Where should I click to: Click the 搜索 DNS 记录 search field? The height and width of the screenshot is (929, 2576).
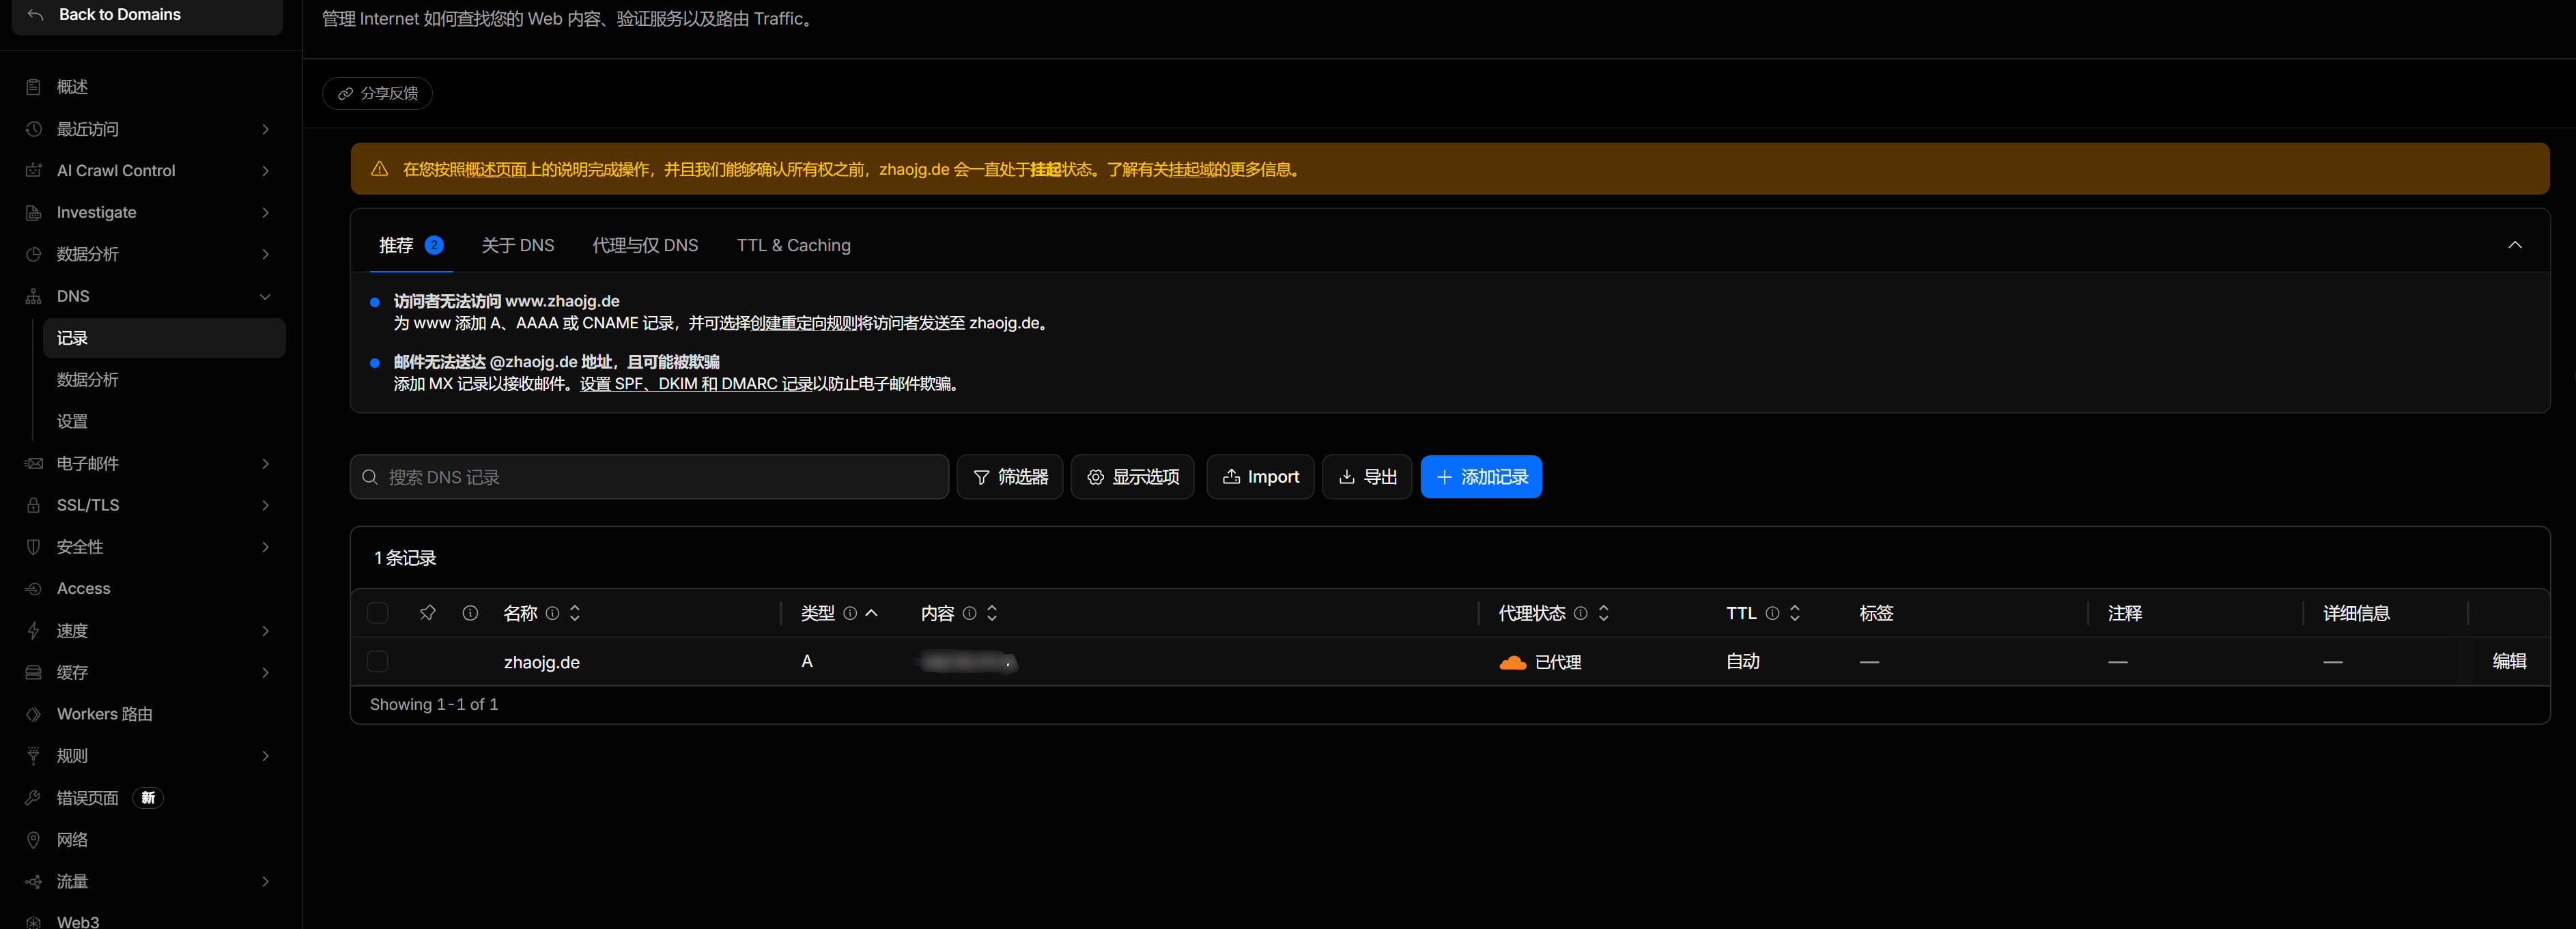(x=649, y=477)
